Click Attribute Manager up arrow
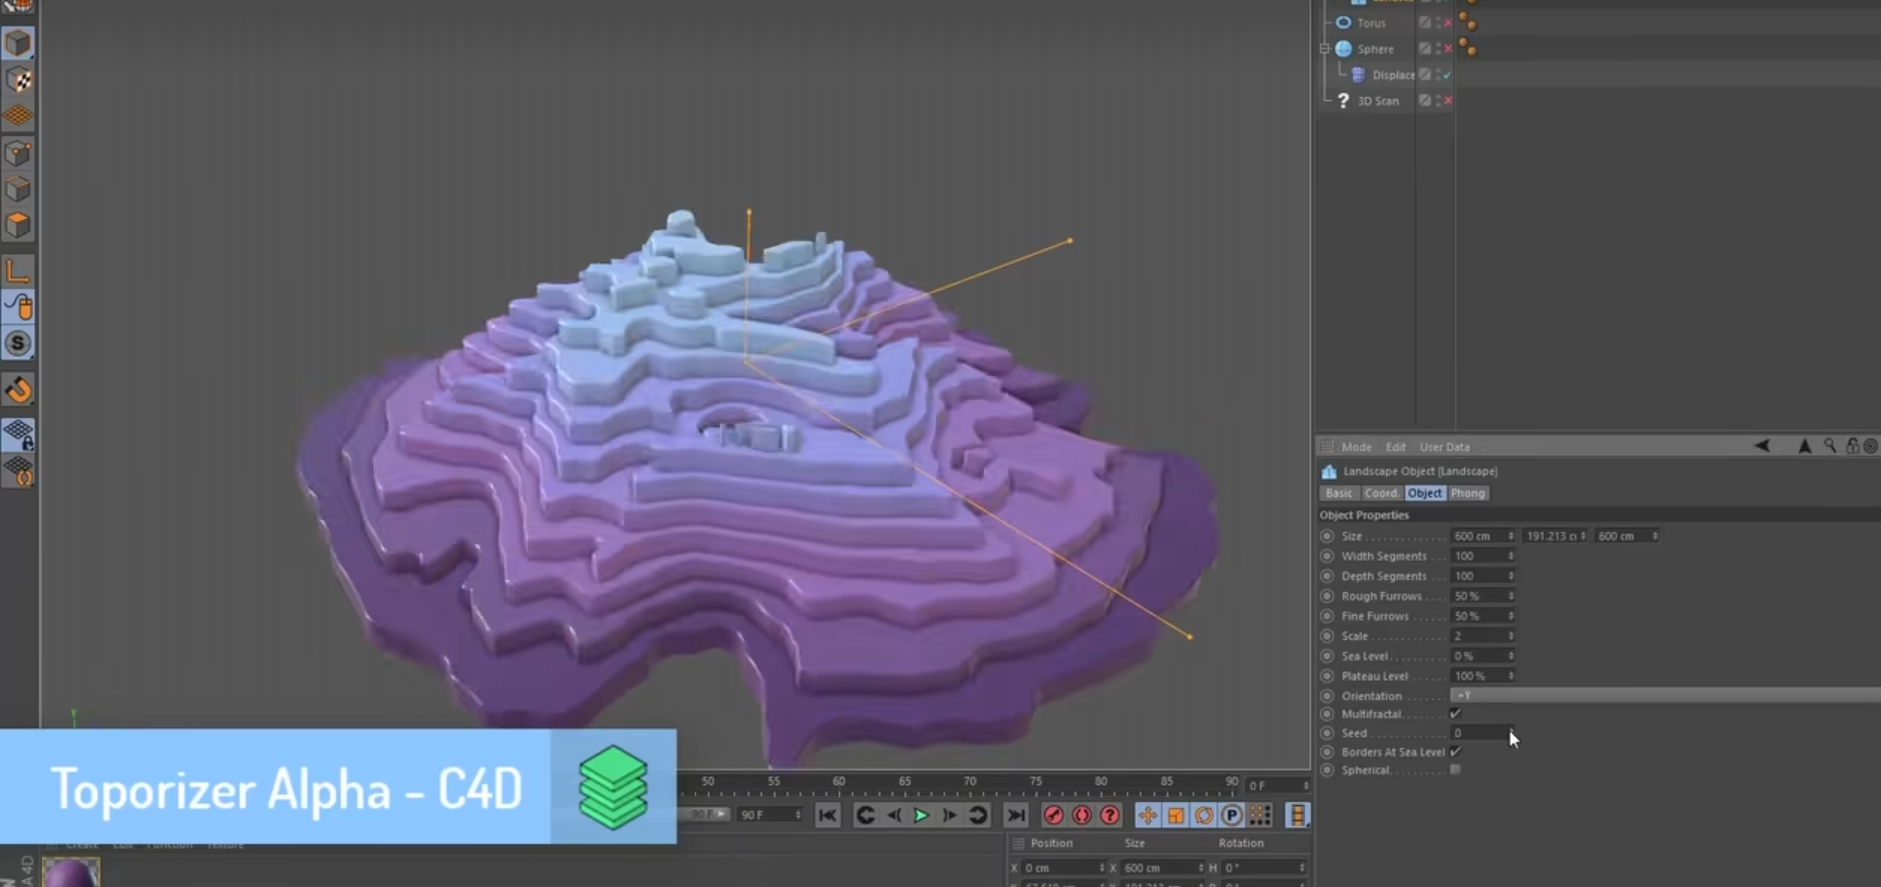This screenshot has height=887, width=1881. [x=1805, y=446]
